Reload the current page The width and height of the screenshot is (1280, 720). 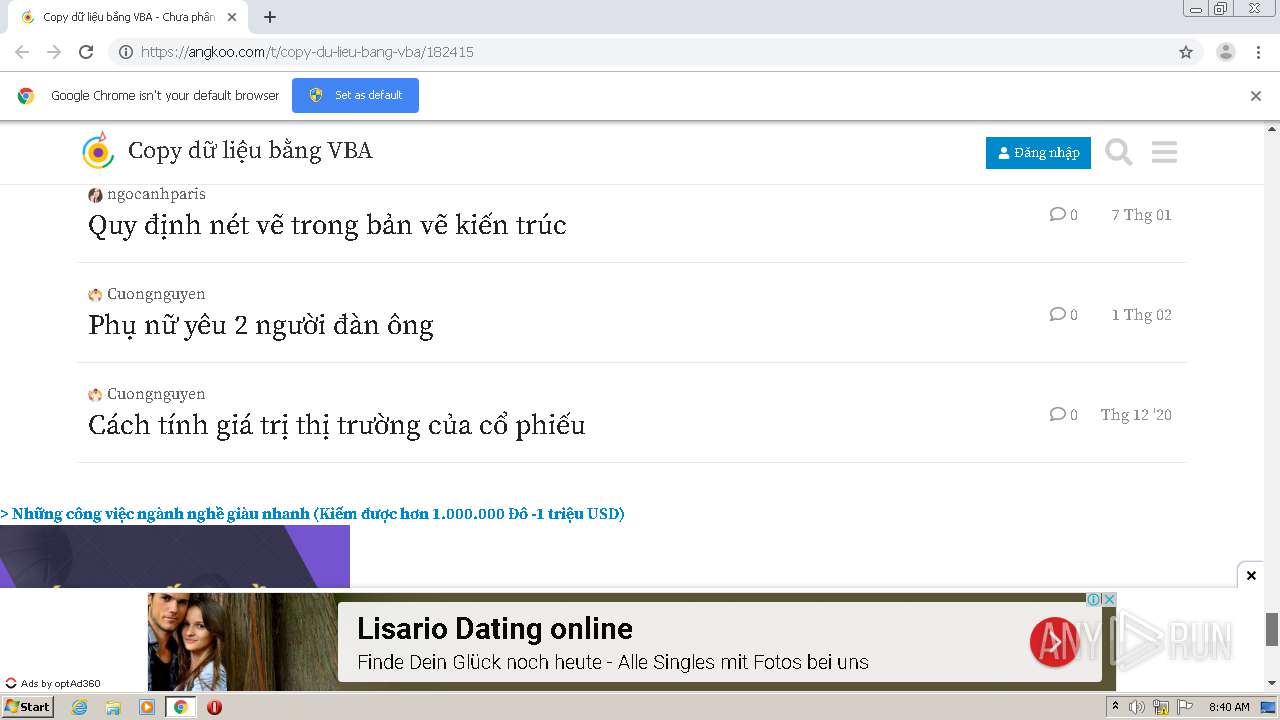click(x=86, y=52)
